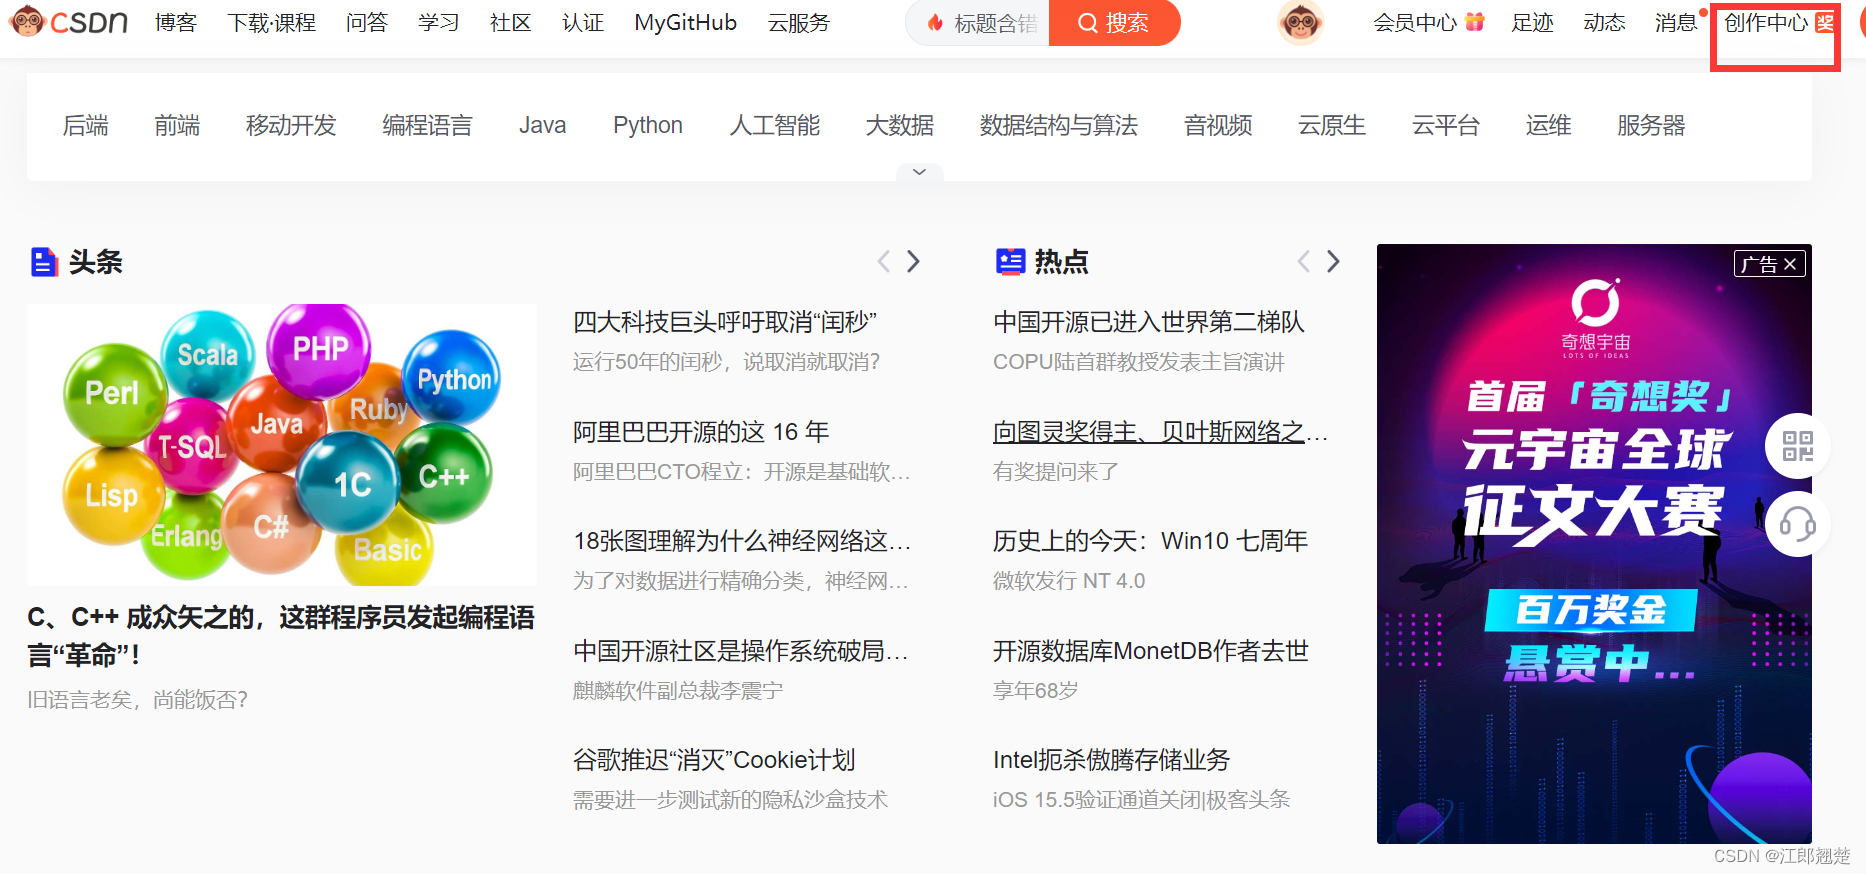Click the 奖 badge beside 创作中心
The width and height of the screenshot is (1866, 874).
pos(1825,22)
